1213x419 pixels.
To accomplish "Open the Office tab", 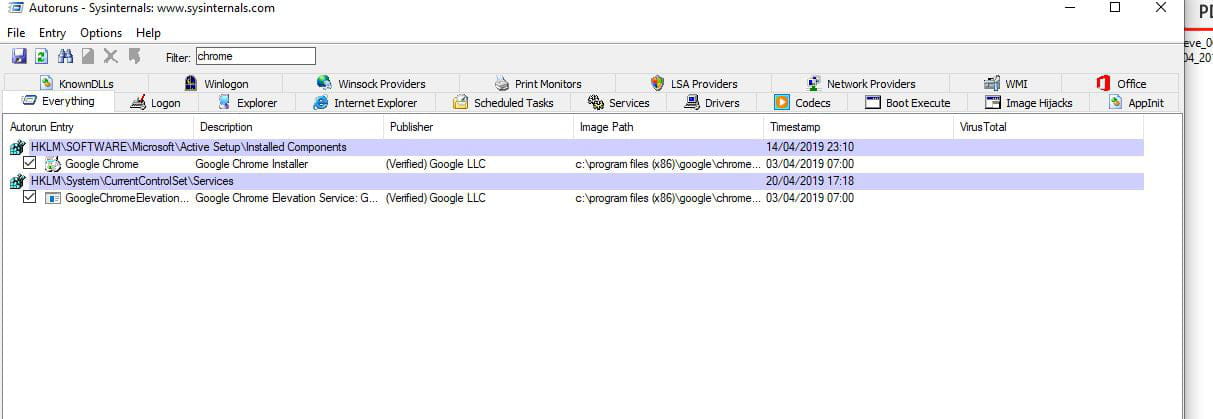I will click(1120, 84).
